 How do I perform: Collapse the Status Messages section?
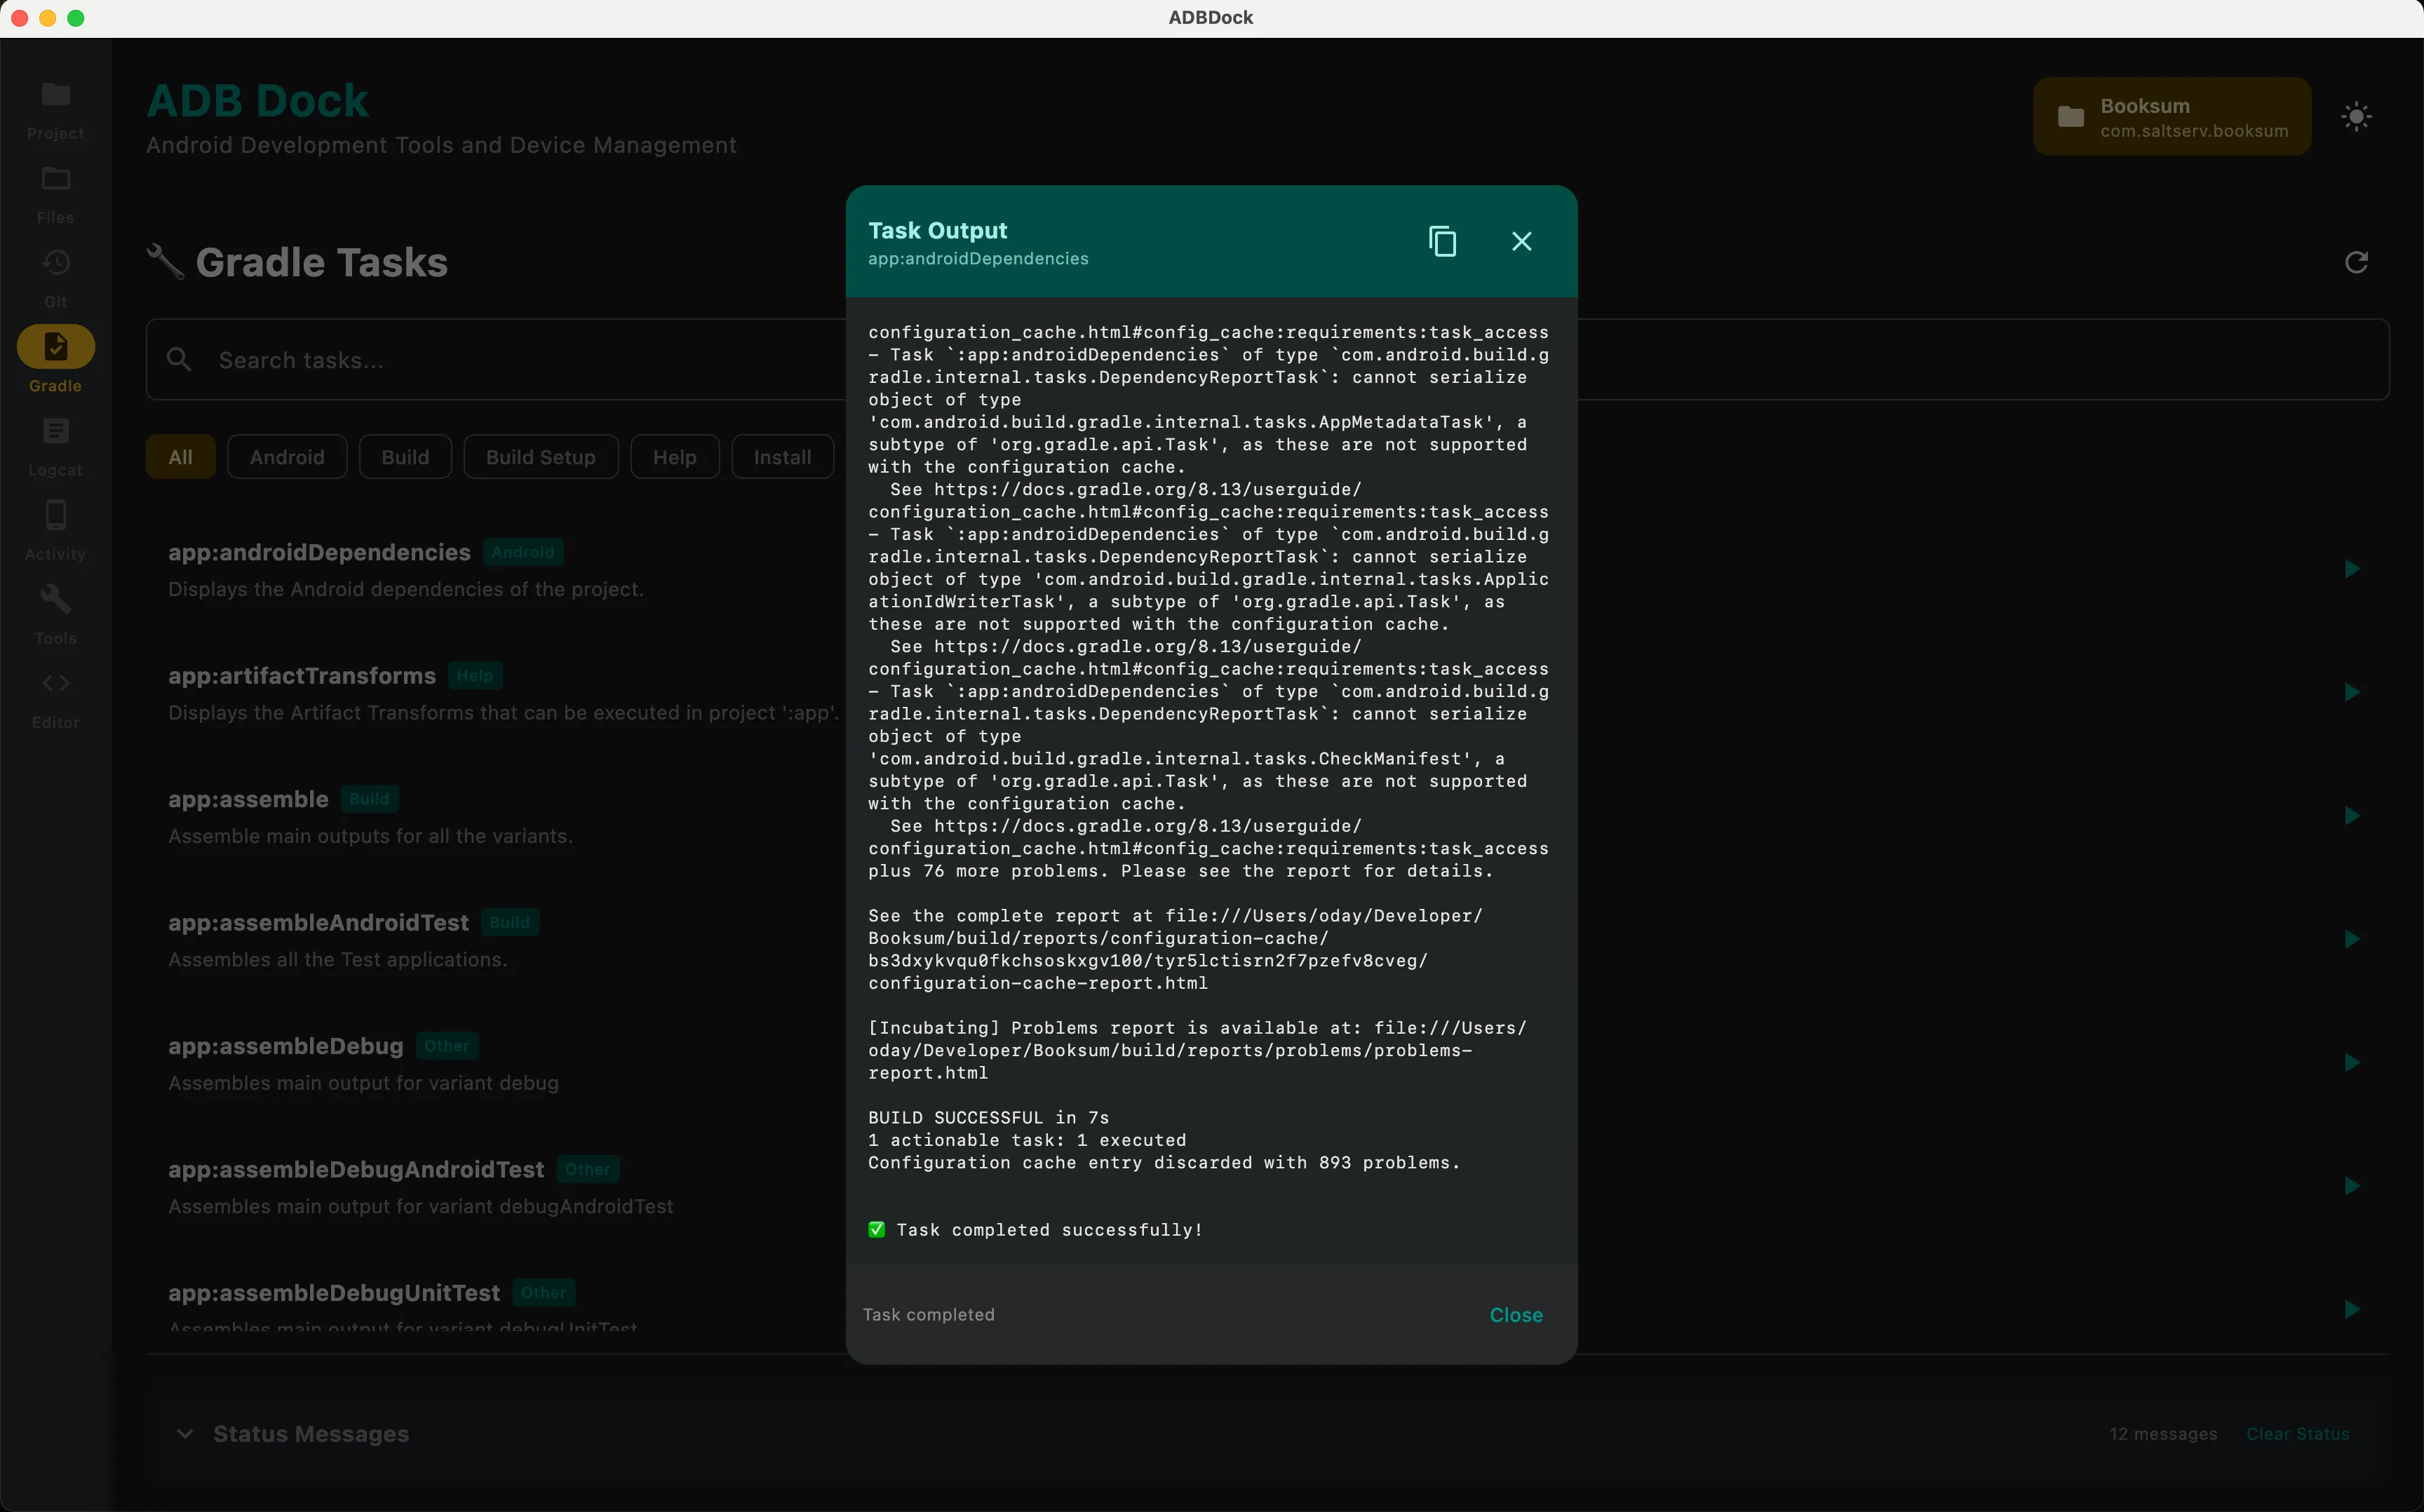[x=186, y=1433]
